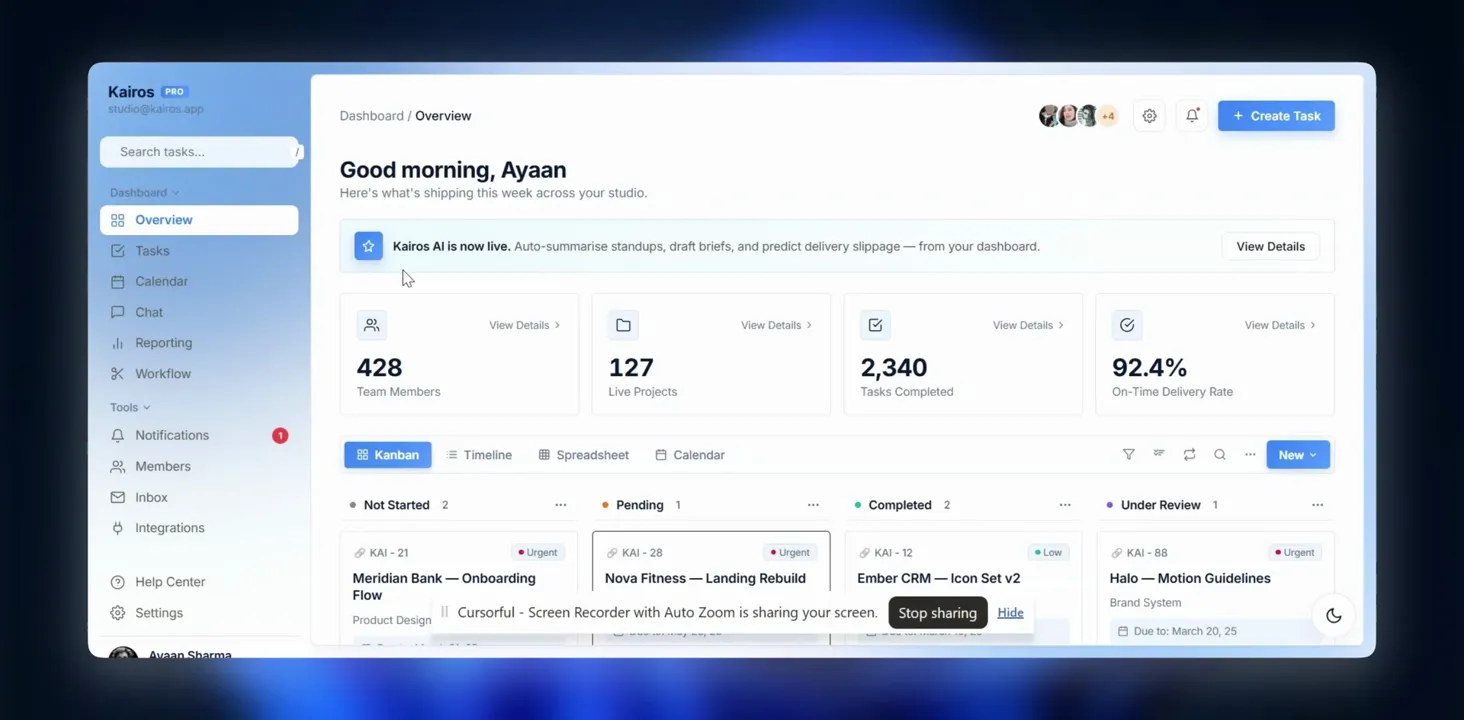This screenshot has width=1464, height=720.
Task: Open the Pending column options menu
Action: pyautogui.click(x=813, y=505)
